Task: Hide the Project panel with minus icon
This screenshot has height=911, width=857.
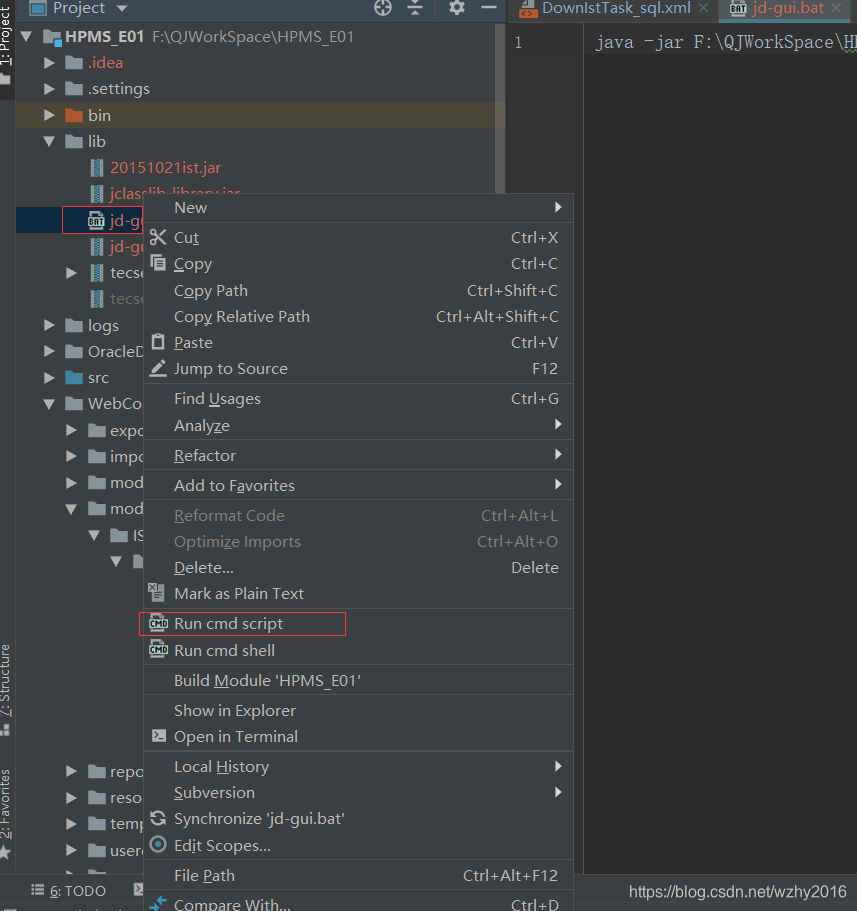Action: coord(489,8)
